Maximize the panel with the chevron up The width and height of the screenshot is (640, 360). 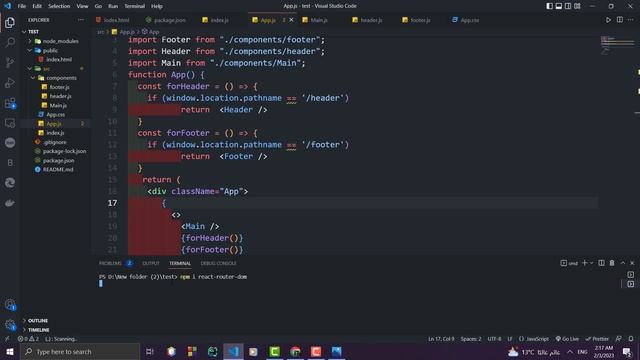(622, 263)
